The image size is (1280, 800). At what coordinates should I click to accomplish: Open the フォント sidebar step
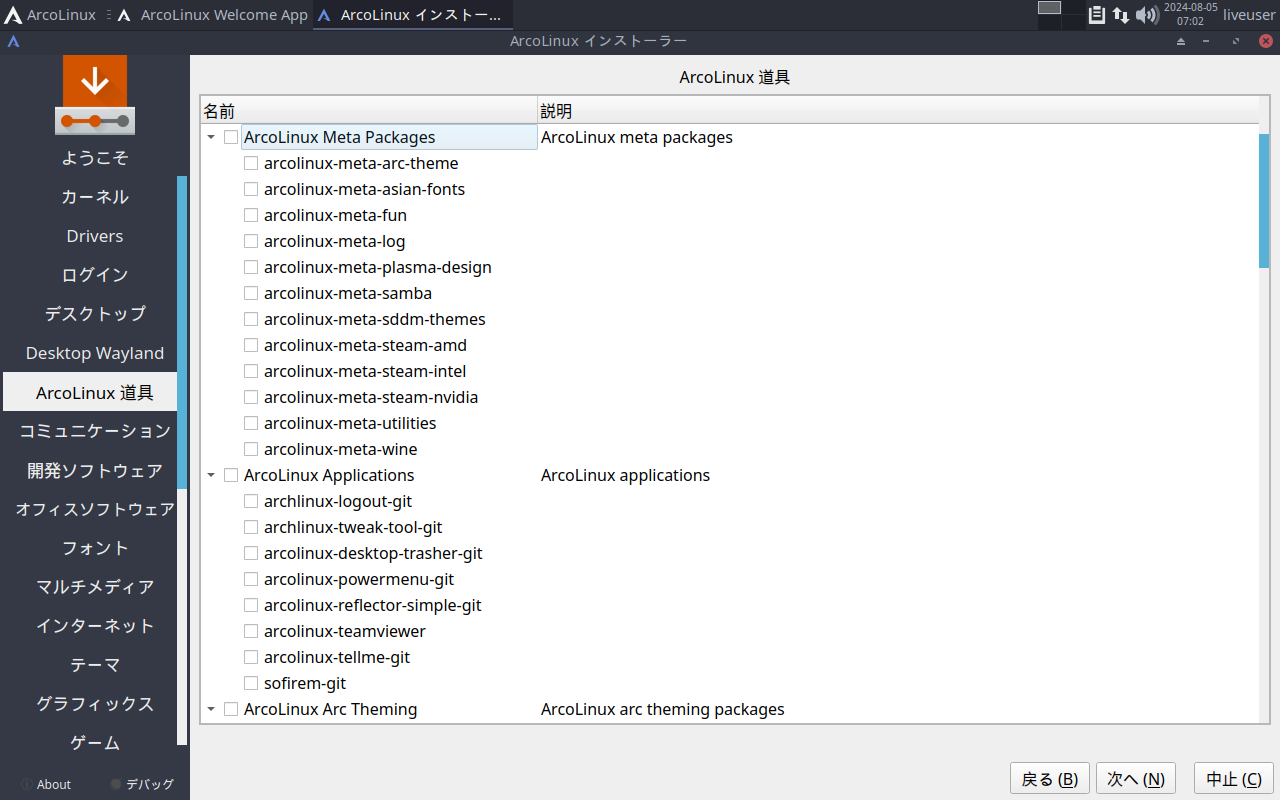tap(95, 548)
